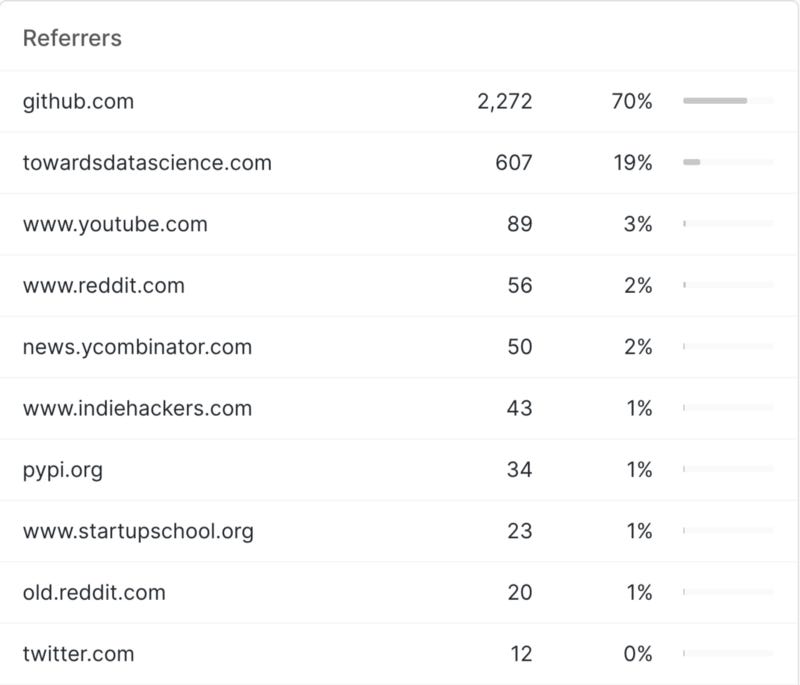Image resolution: width=800 pixels, height=685 pixels.
Task: Open the www.reddit.com referrer entry
Action: tap(103, 285)
